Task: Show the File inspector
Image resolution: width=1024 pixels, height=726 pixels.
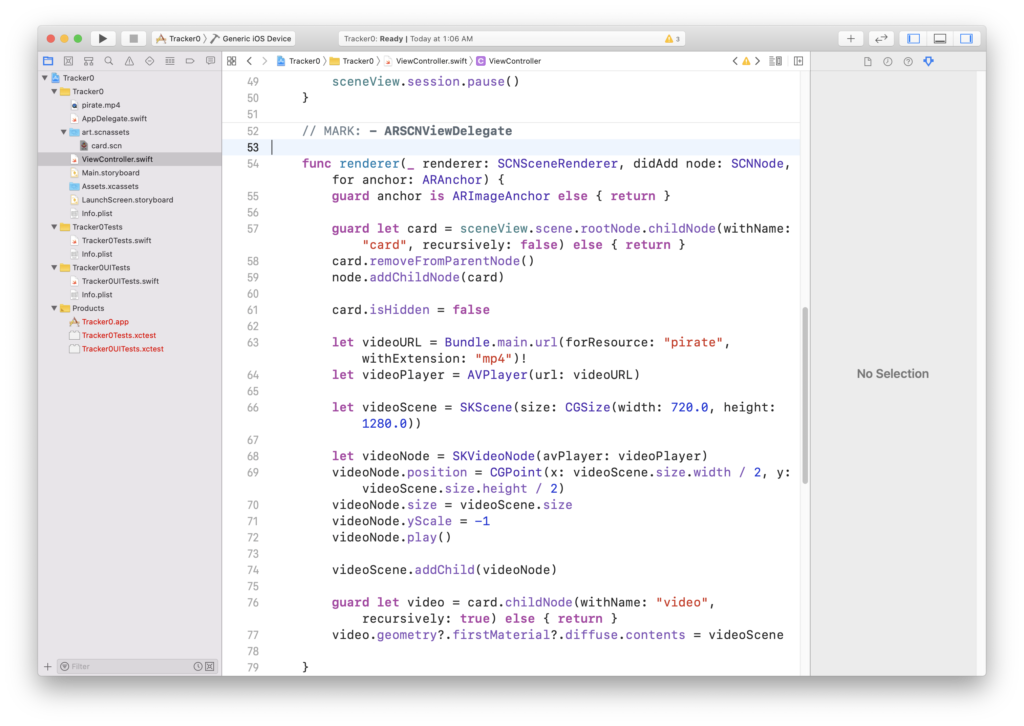Action: tap(867, 61)
